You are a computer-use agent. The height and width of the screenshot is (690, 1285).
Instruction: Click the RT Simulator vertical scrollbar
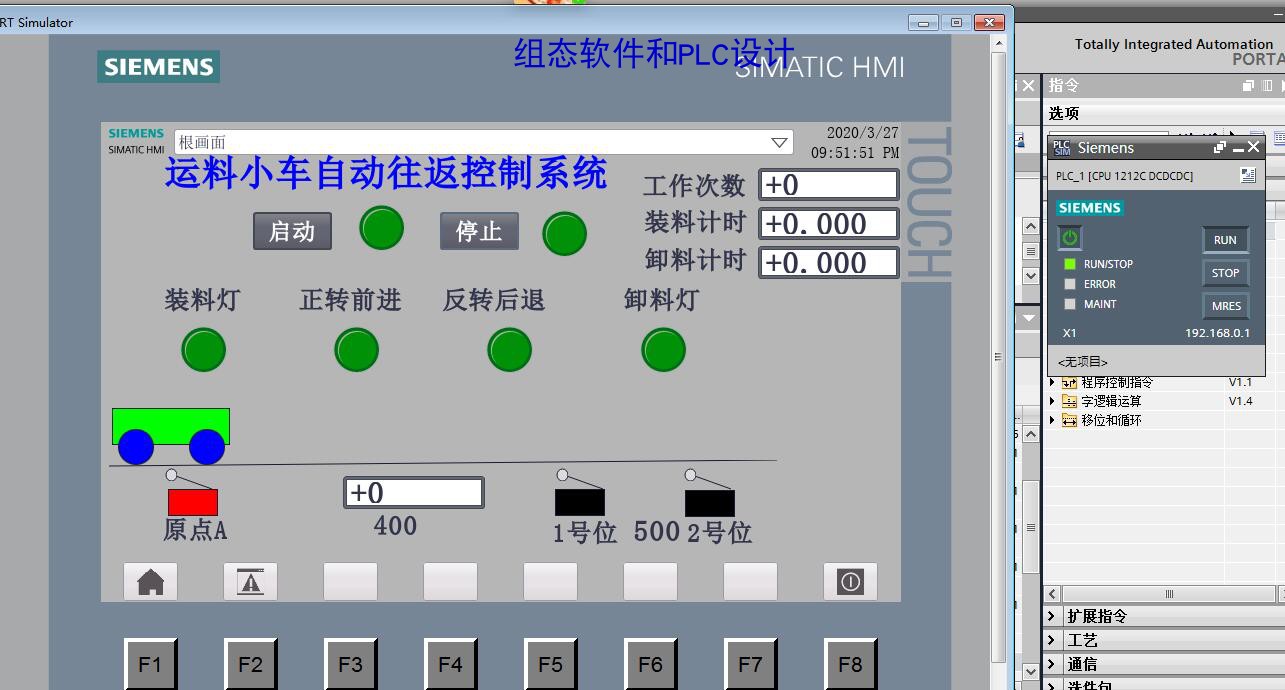coord(998,357)
